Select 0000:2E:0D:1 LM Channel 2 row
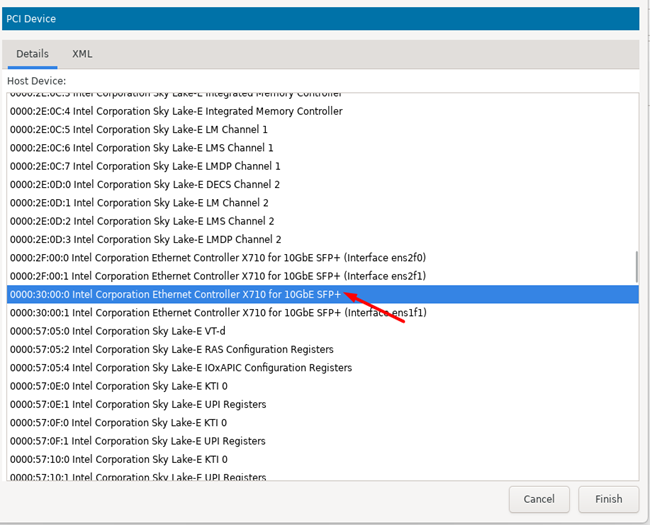The image size is (650, 525). tap(323, 203)
